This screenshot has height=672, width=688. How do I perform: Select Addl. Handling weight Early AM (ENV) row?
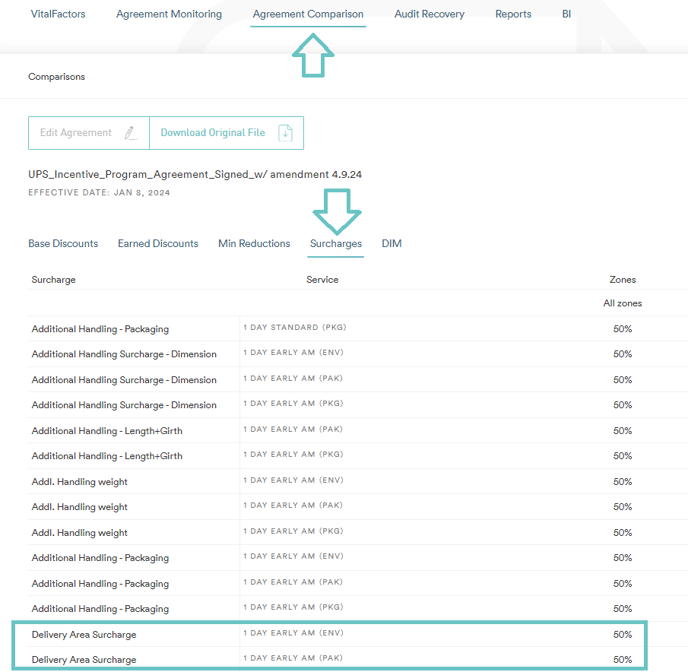click(x=358, y=481)
